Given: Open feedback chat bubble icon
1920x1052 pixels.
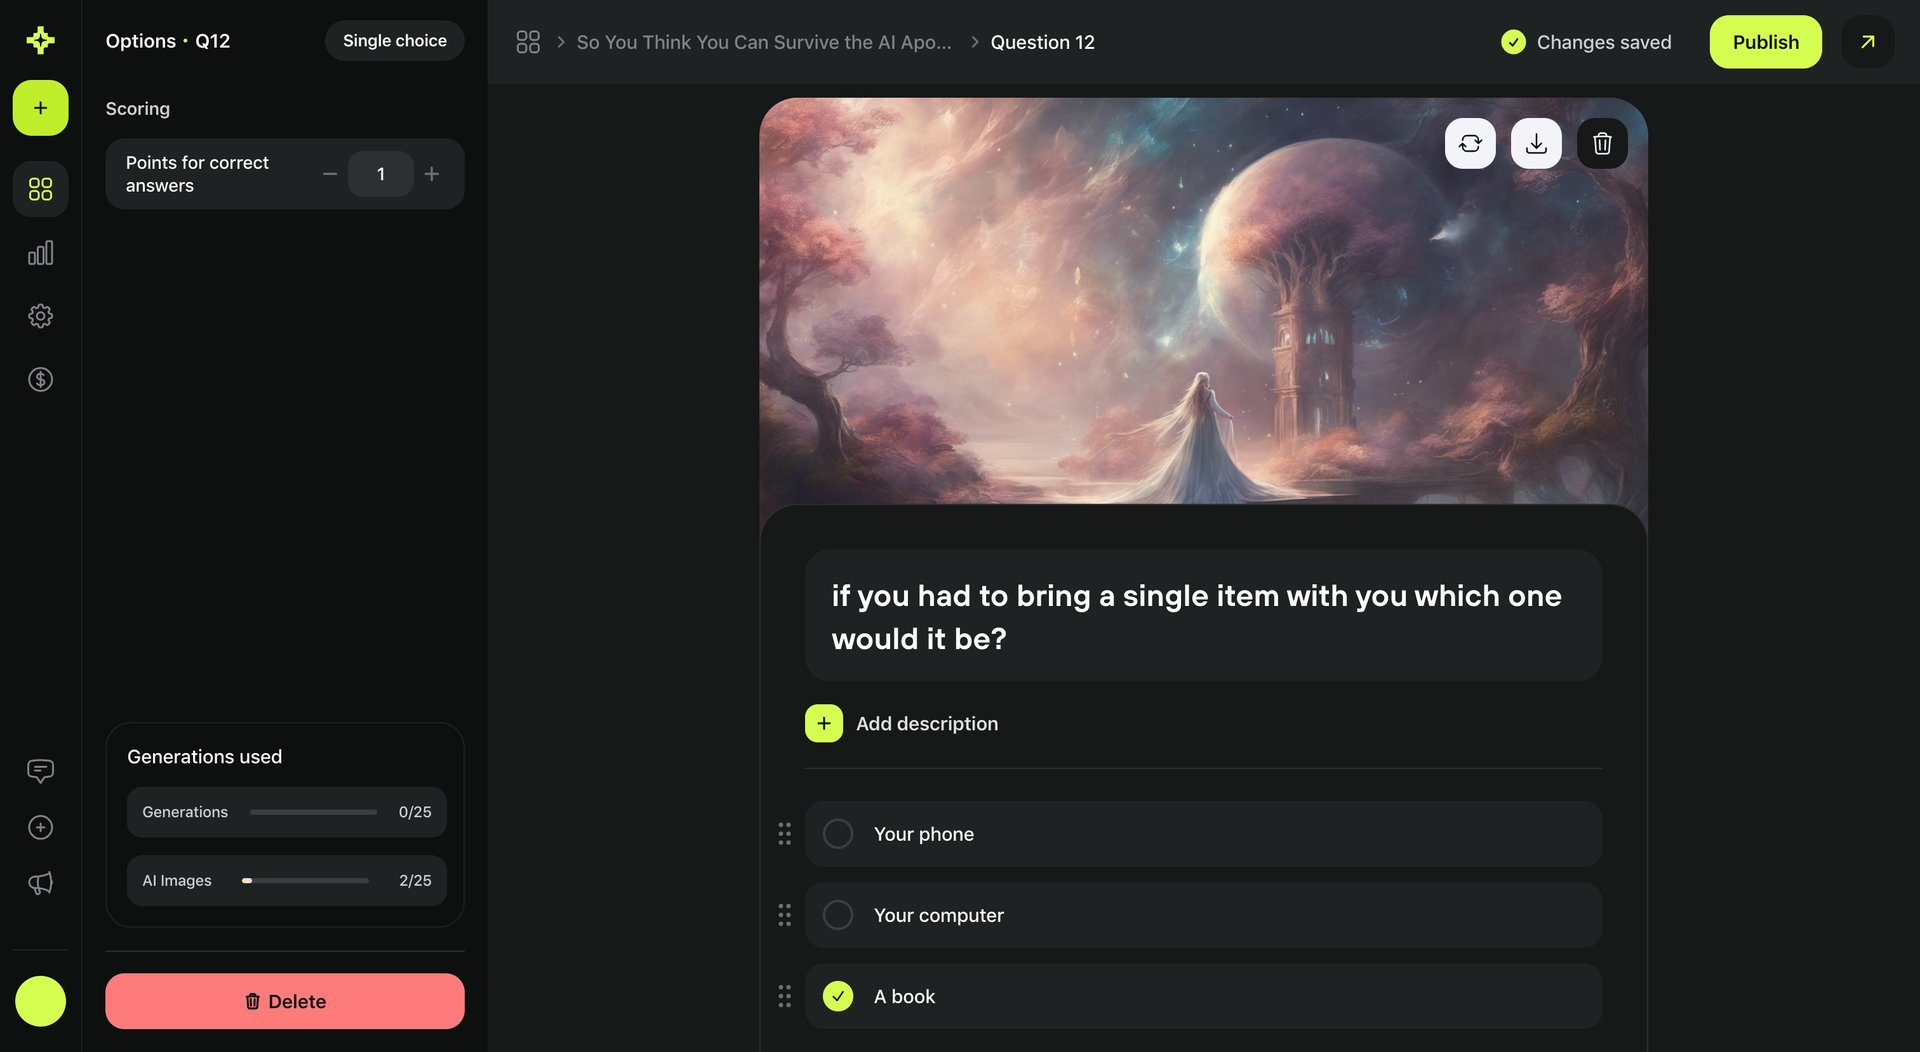Looking at the screenshot, I should pos(40,770).
